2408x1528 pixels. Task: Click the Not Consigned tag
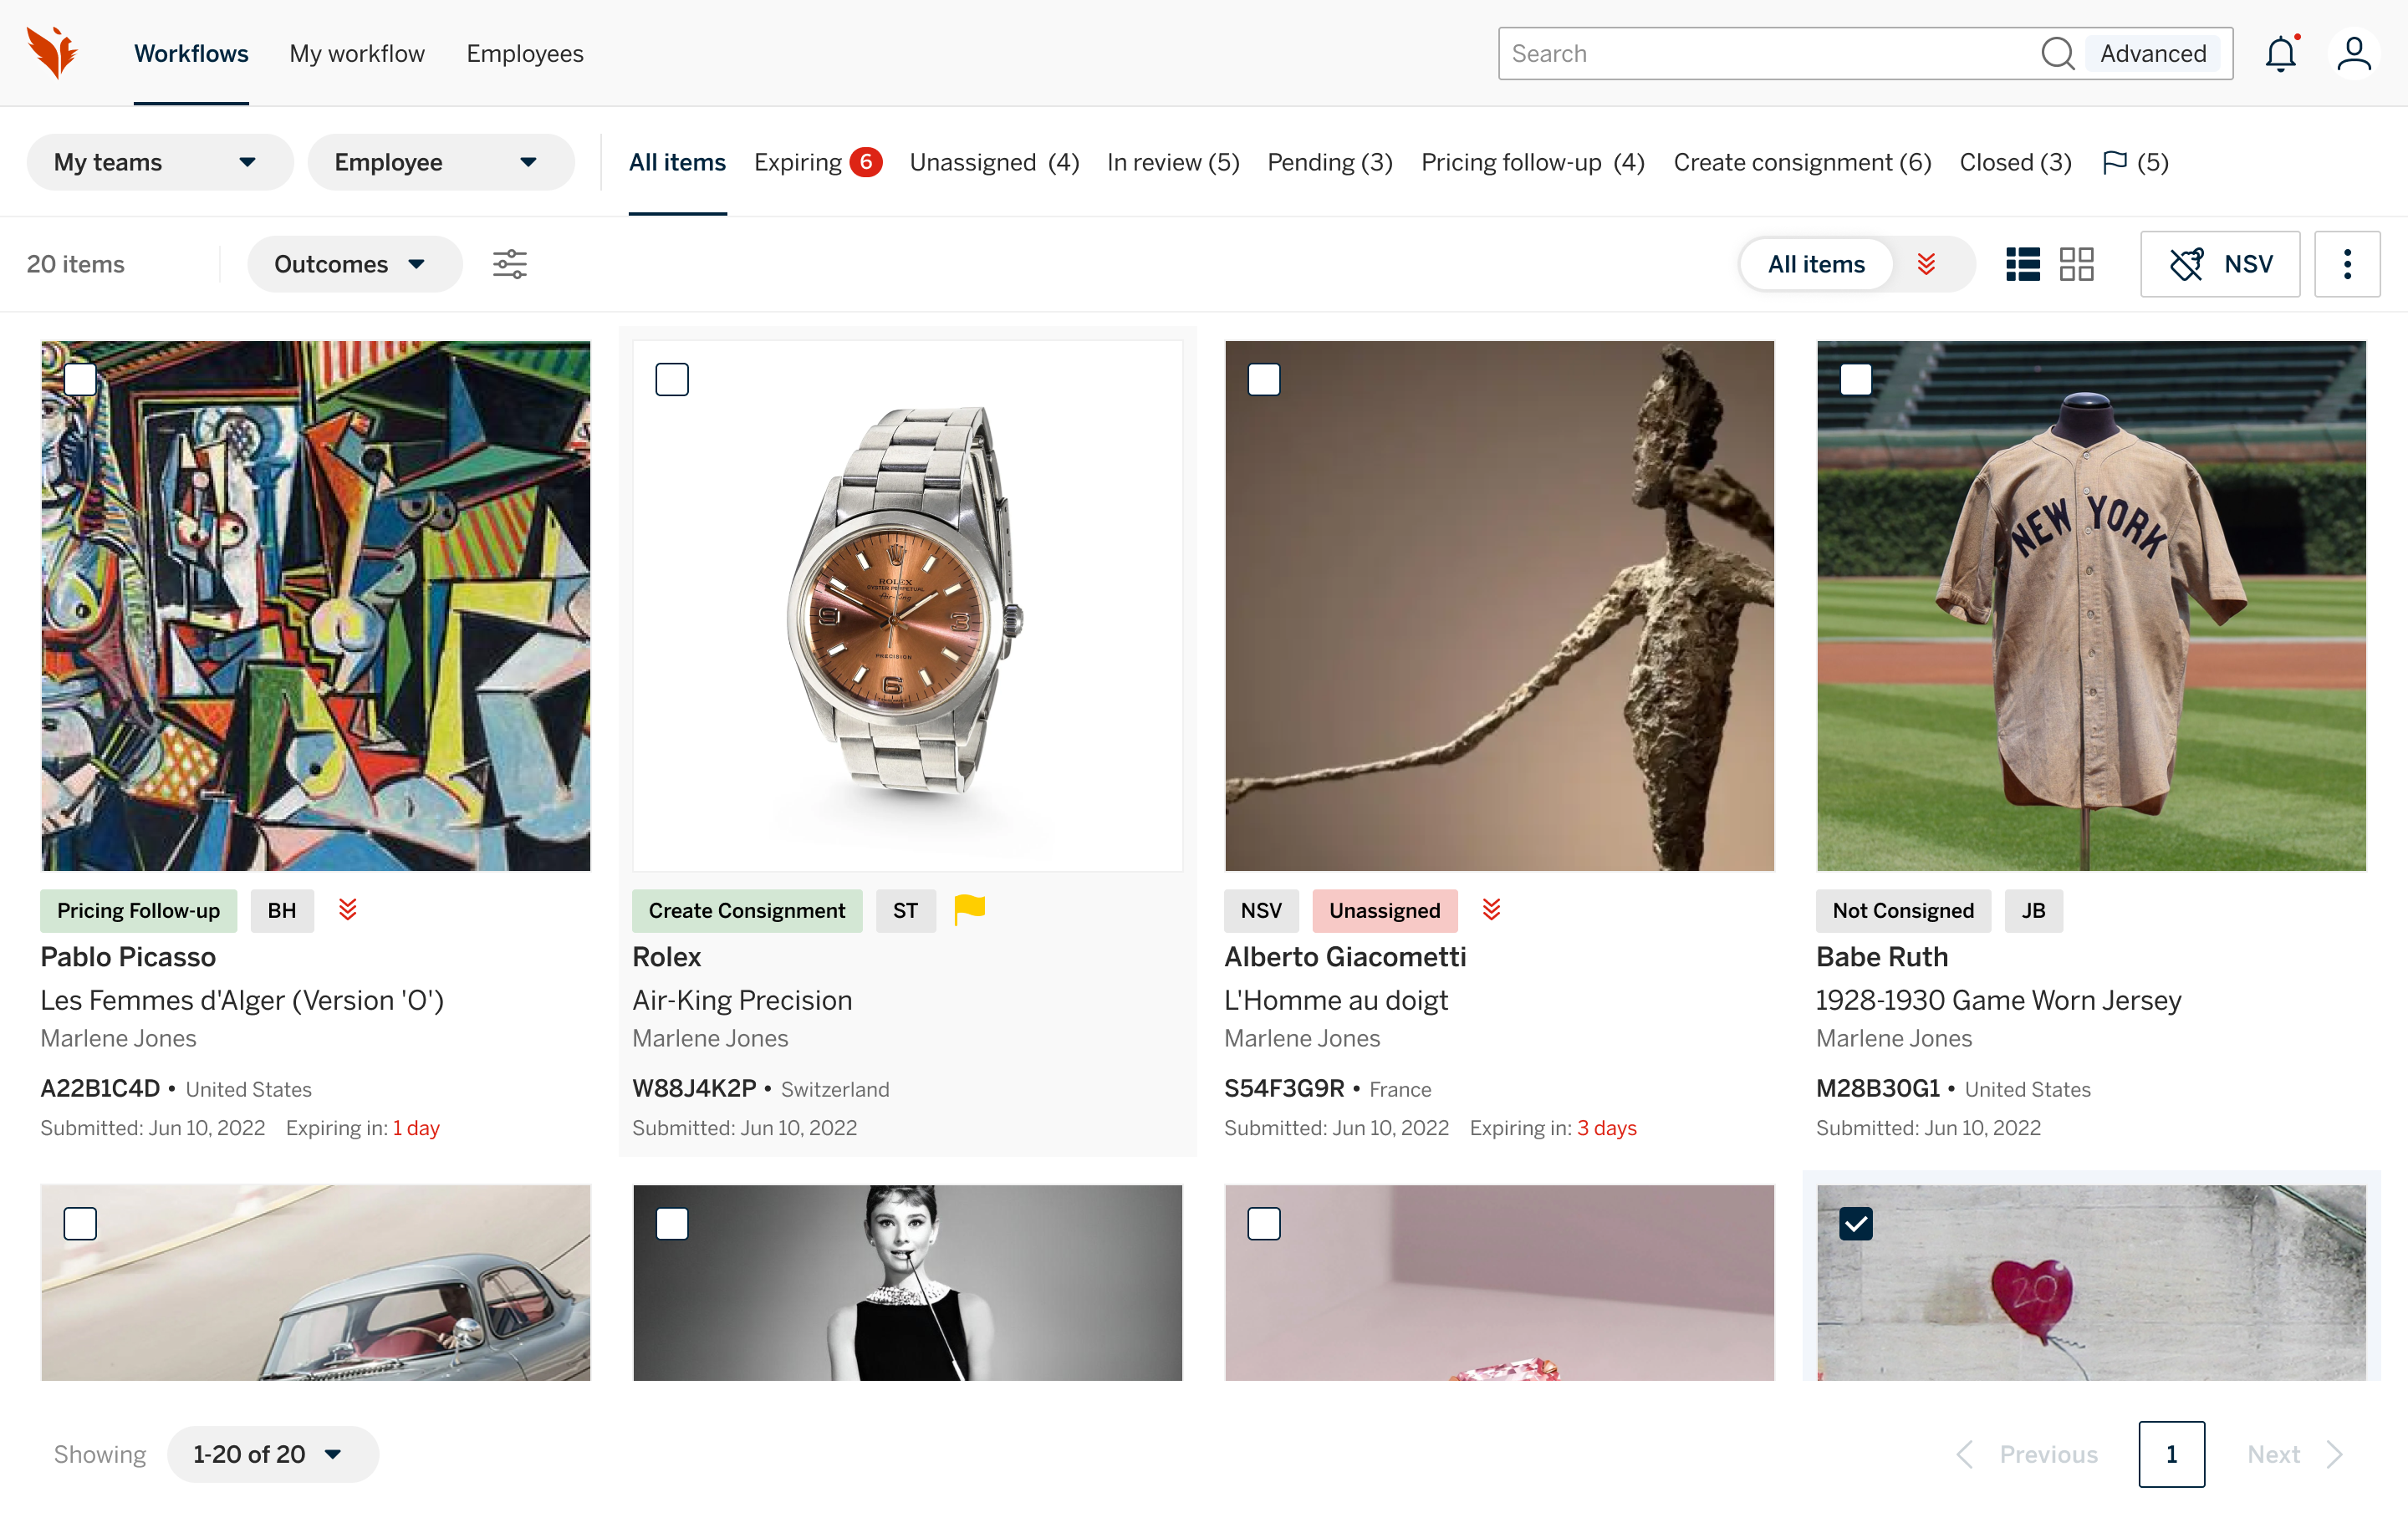[1903, 910]
